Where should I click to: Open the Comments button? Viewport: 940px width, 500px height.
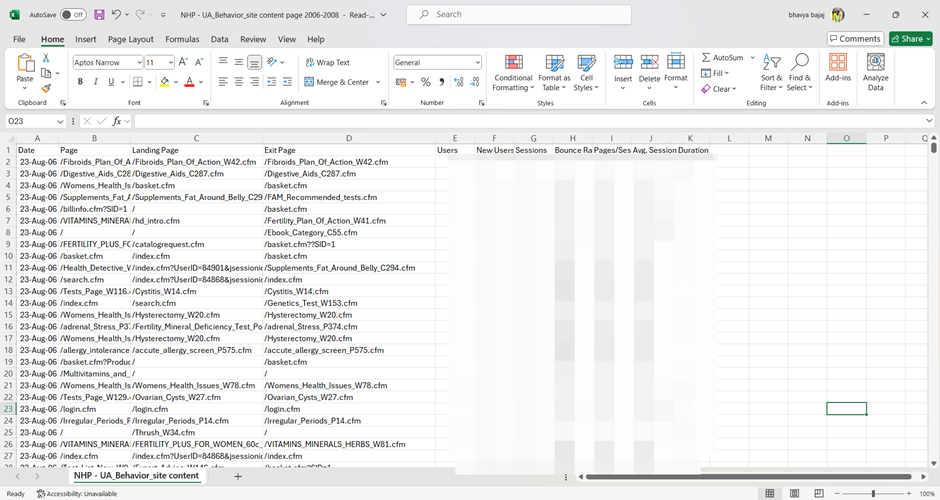point(854,39)
